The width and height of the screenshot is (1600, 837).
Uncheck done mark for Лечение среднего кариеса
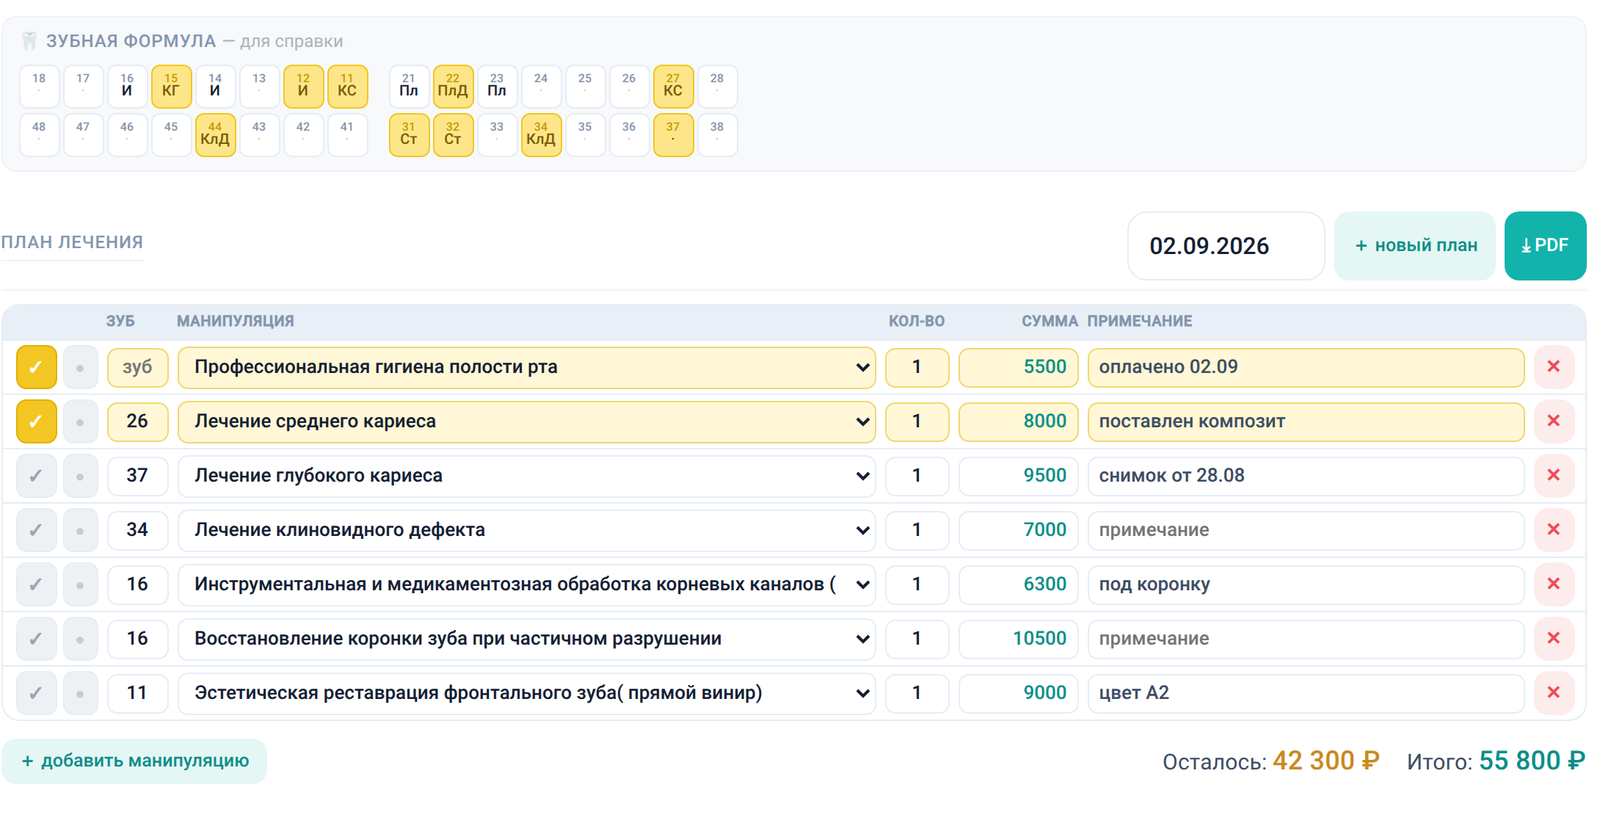click(x=36, y=421)
